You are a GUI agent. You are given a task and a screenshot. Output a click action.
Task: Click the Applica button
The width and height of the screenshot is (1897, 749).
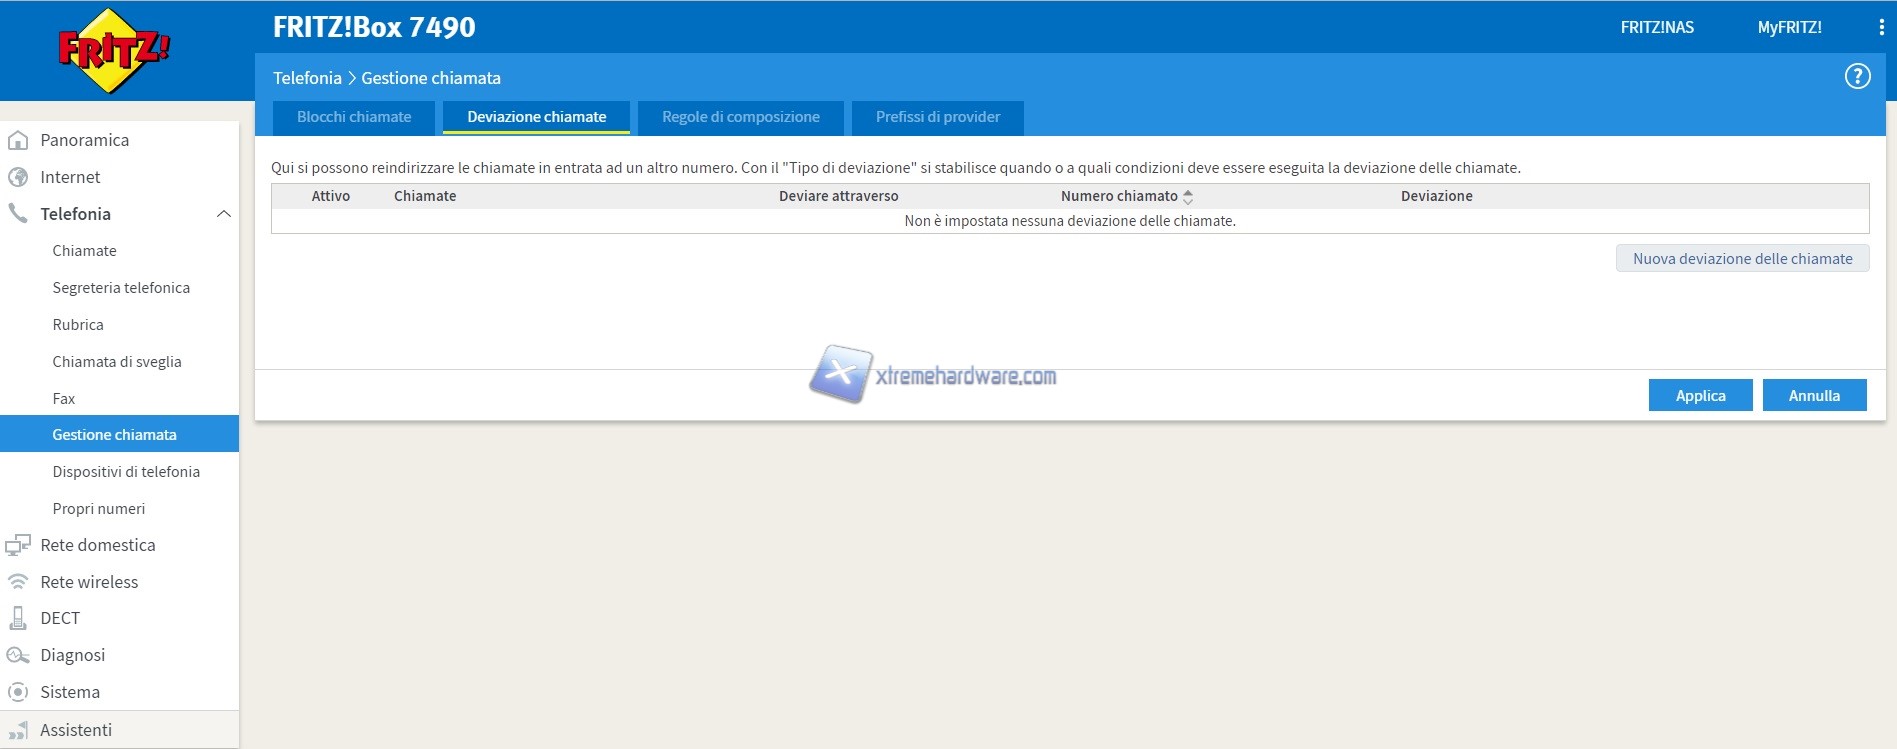[1700, 395]
